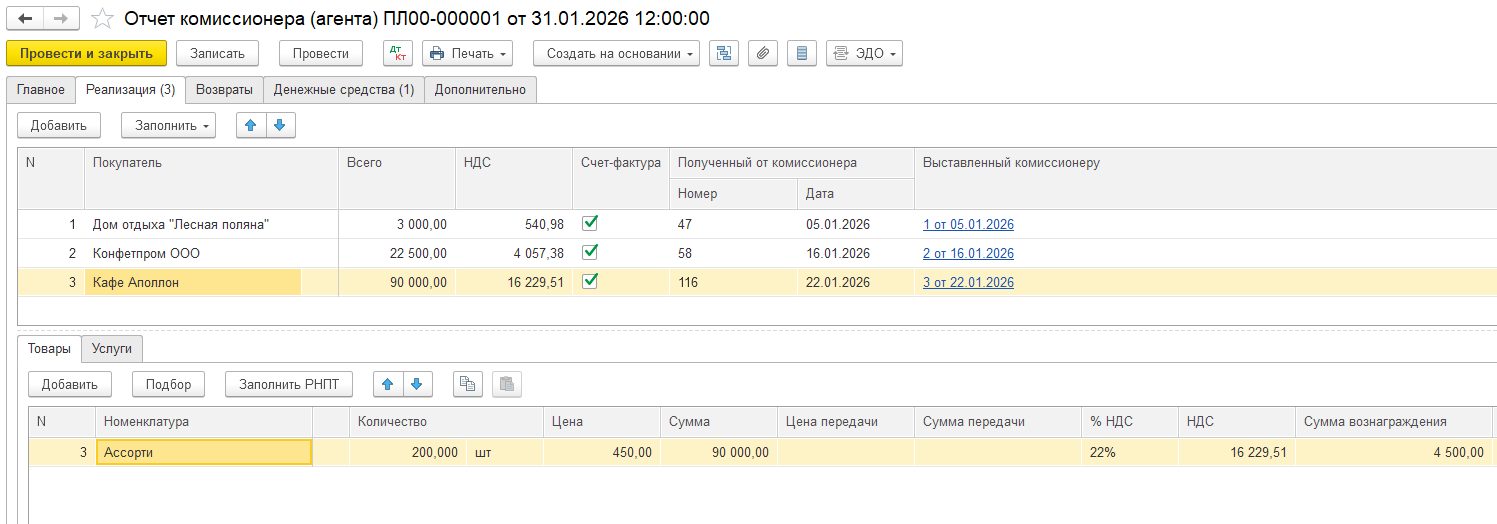Open the Дт/Кт postings view icon
Screen dimensions: 1497x524
coord(397,53)
